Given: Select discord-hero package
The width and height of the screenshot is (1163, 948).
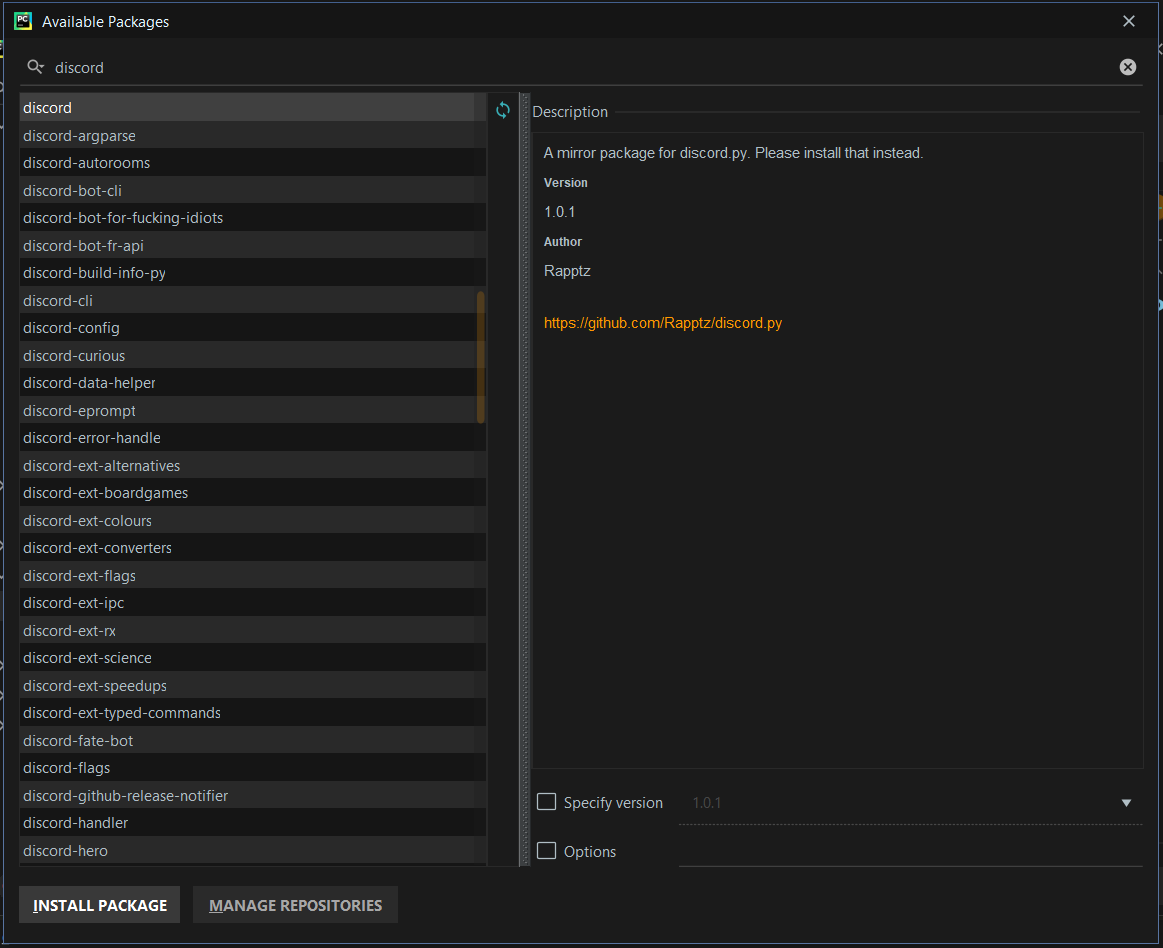Looking at the screenshot, I should coord(252,851).
